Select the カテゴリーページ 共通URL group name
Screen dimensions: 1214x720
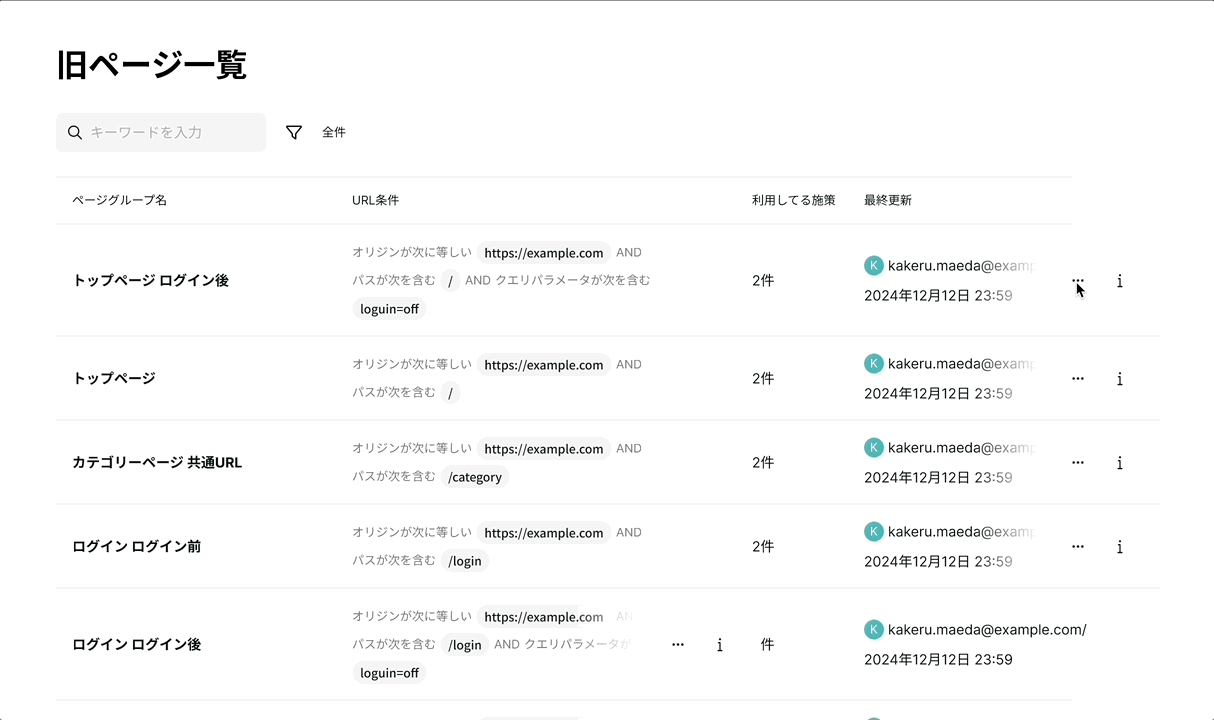coord(157,463)
